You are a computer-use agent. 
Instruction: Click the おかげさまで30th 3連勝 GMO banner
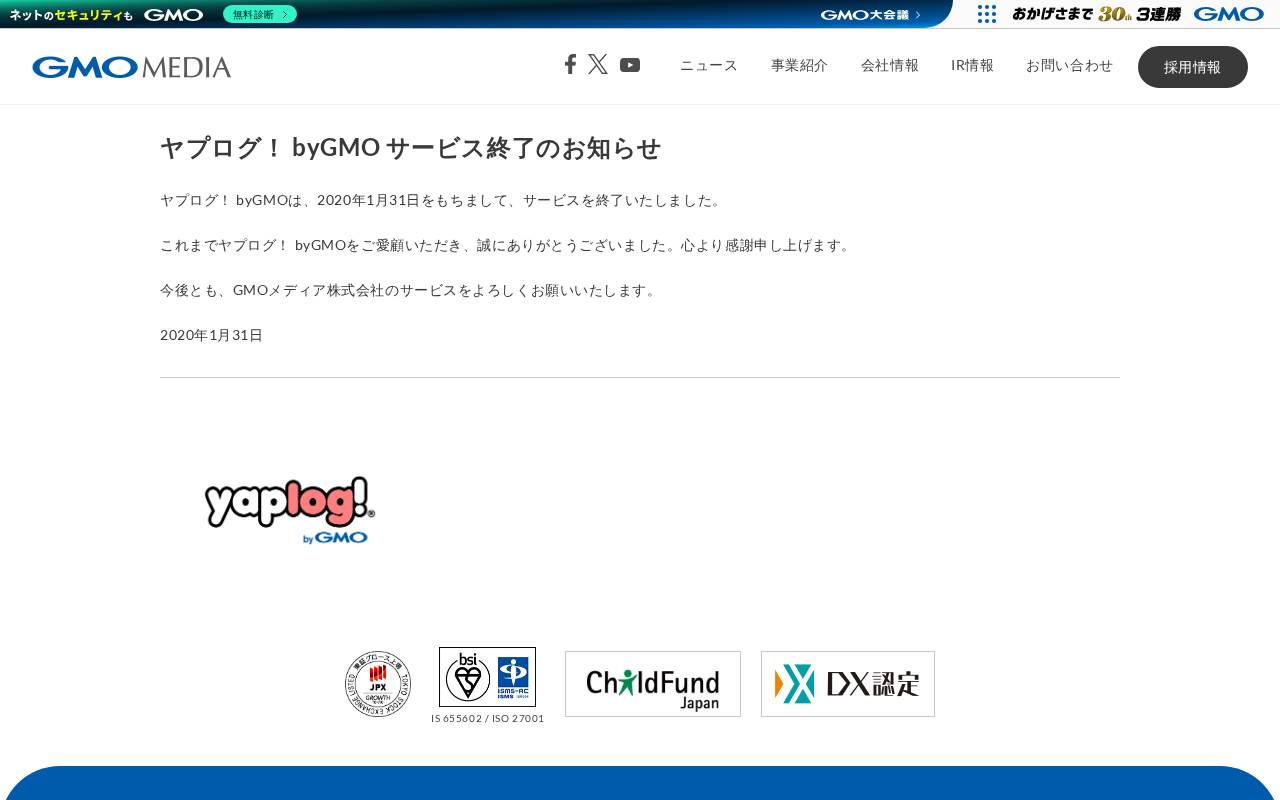[1138, 14]
